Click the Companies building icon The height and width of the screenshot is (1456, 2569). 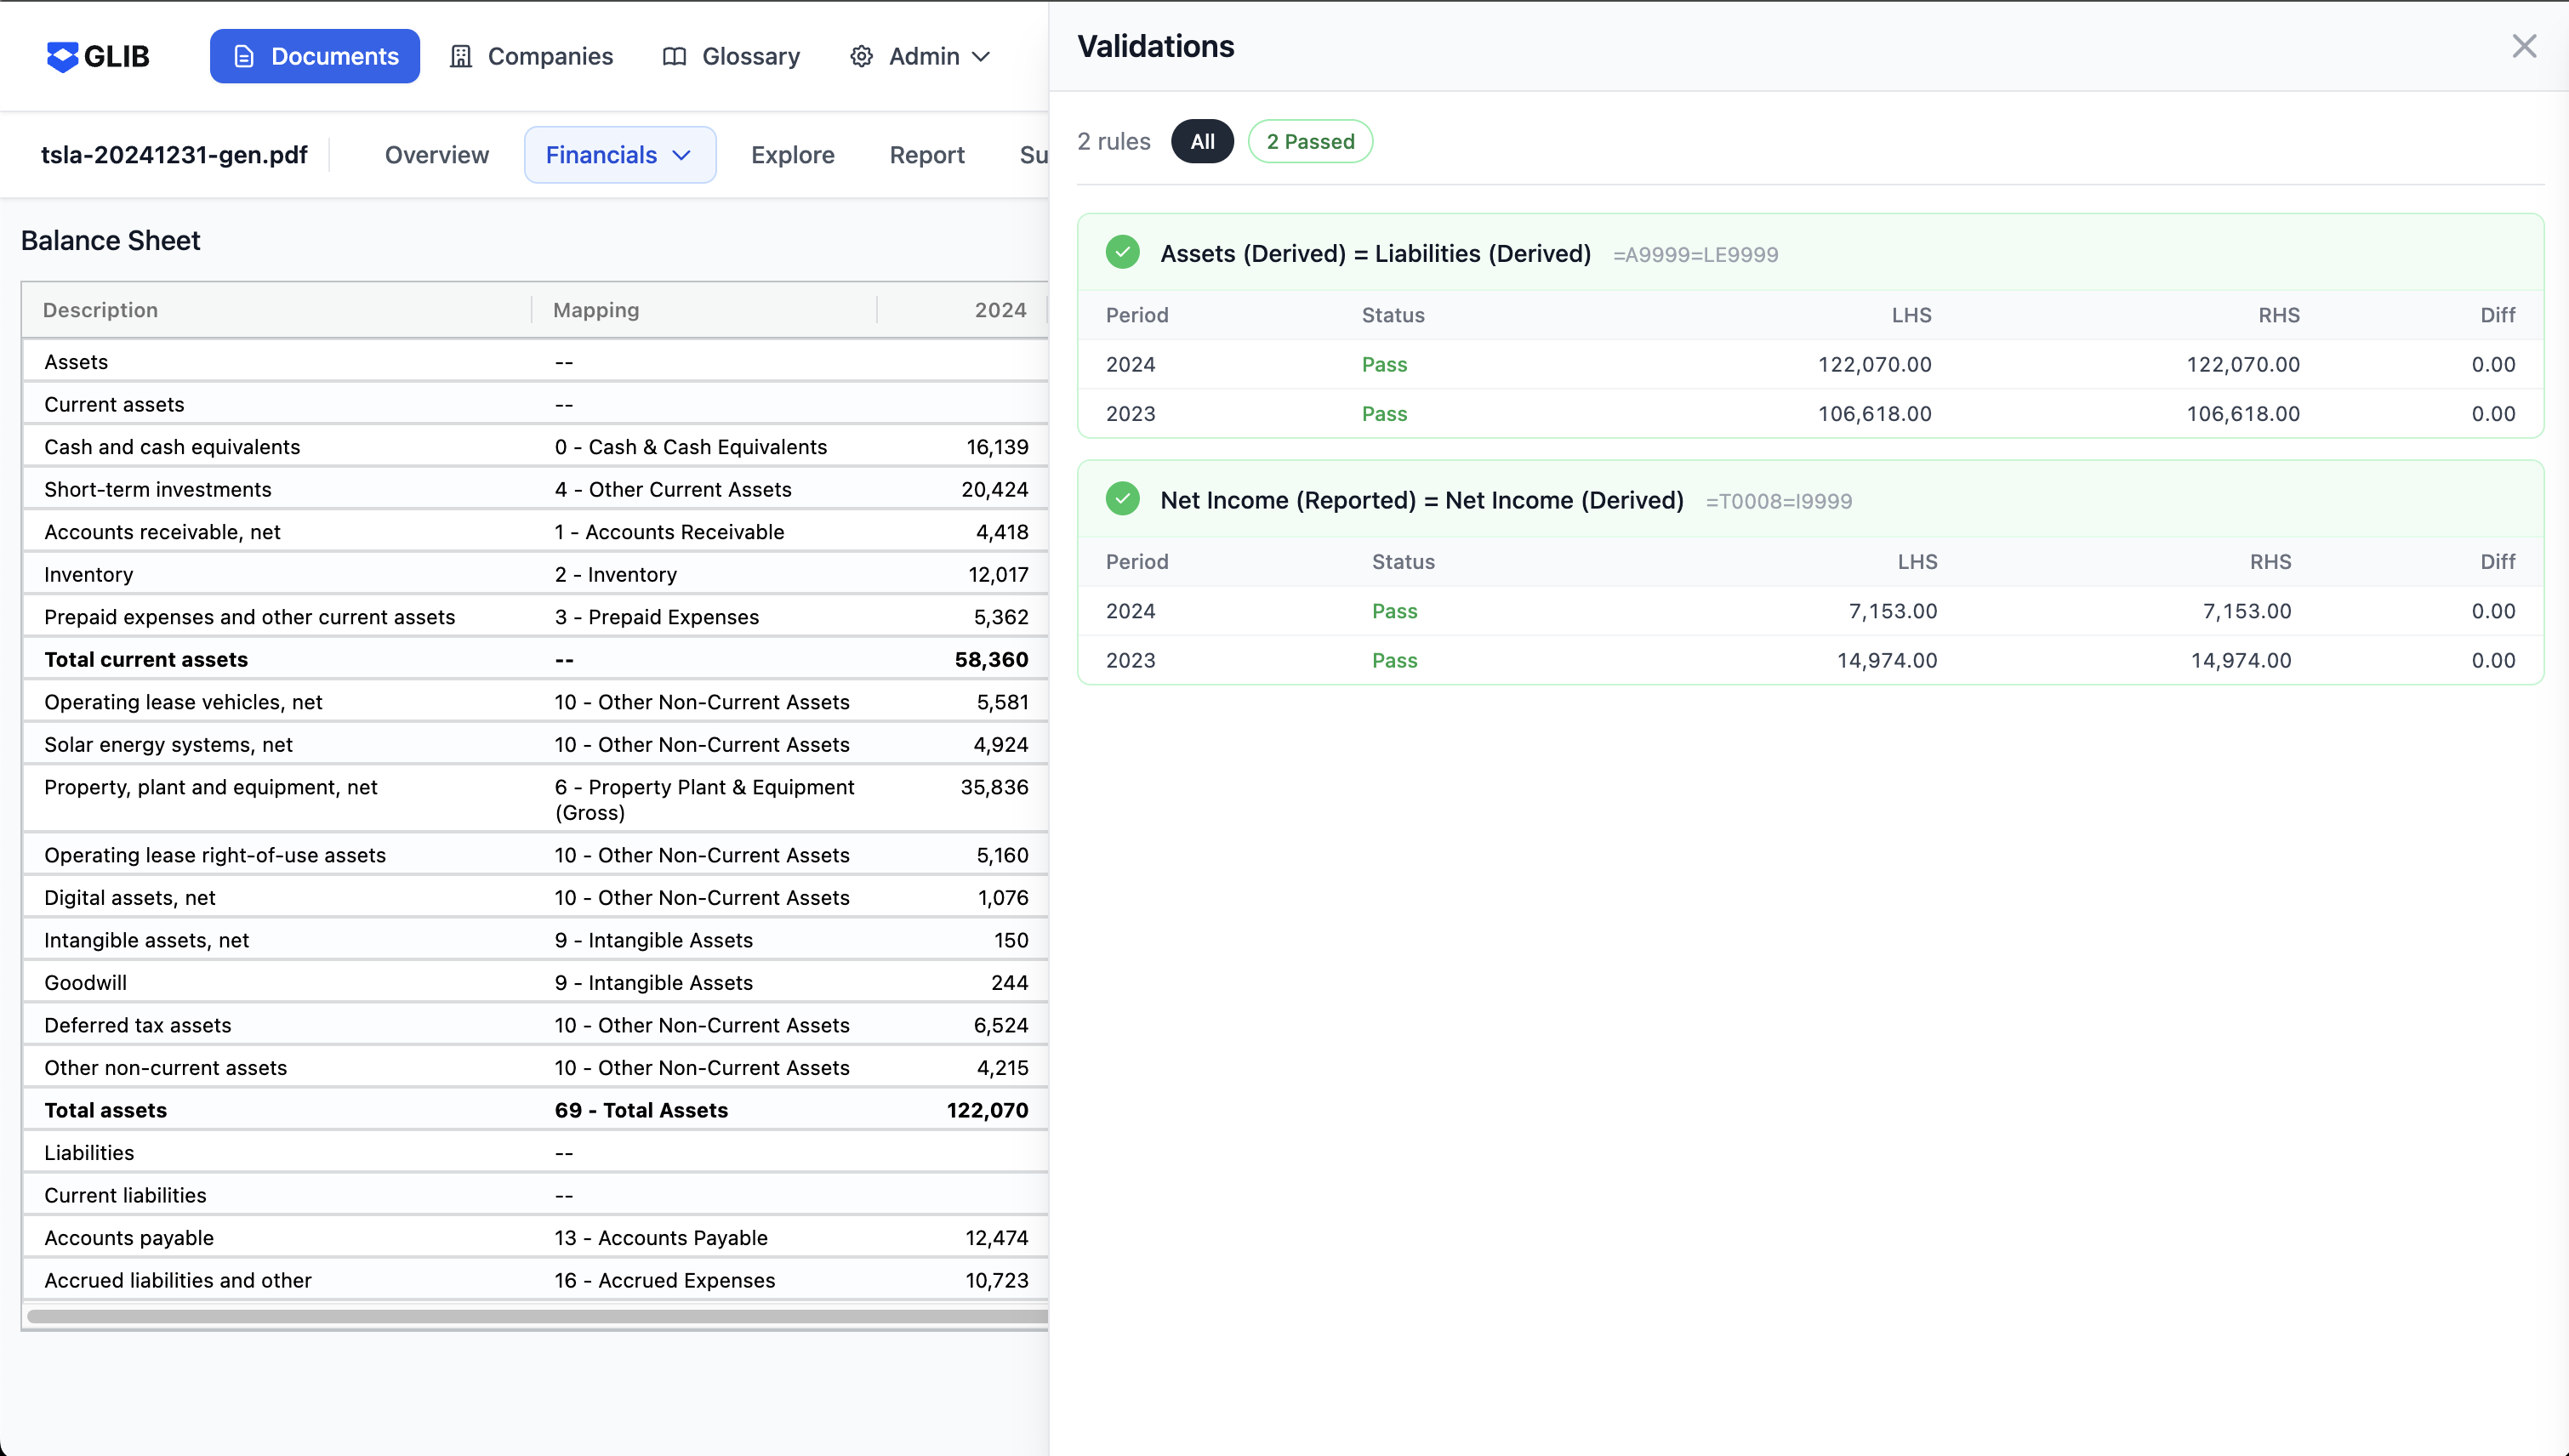(461, 57)
